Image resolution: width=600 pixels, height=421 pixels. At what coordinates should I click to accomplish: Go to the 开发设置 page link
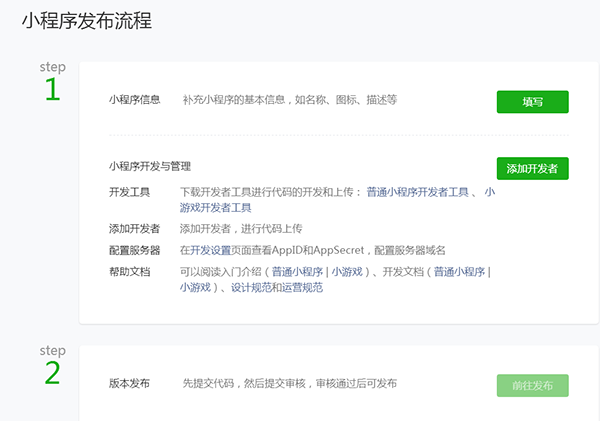[x=210, y=250]
